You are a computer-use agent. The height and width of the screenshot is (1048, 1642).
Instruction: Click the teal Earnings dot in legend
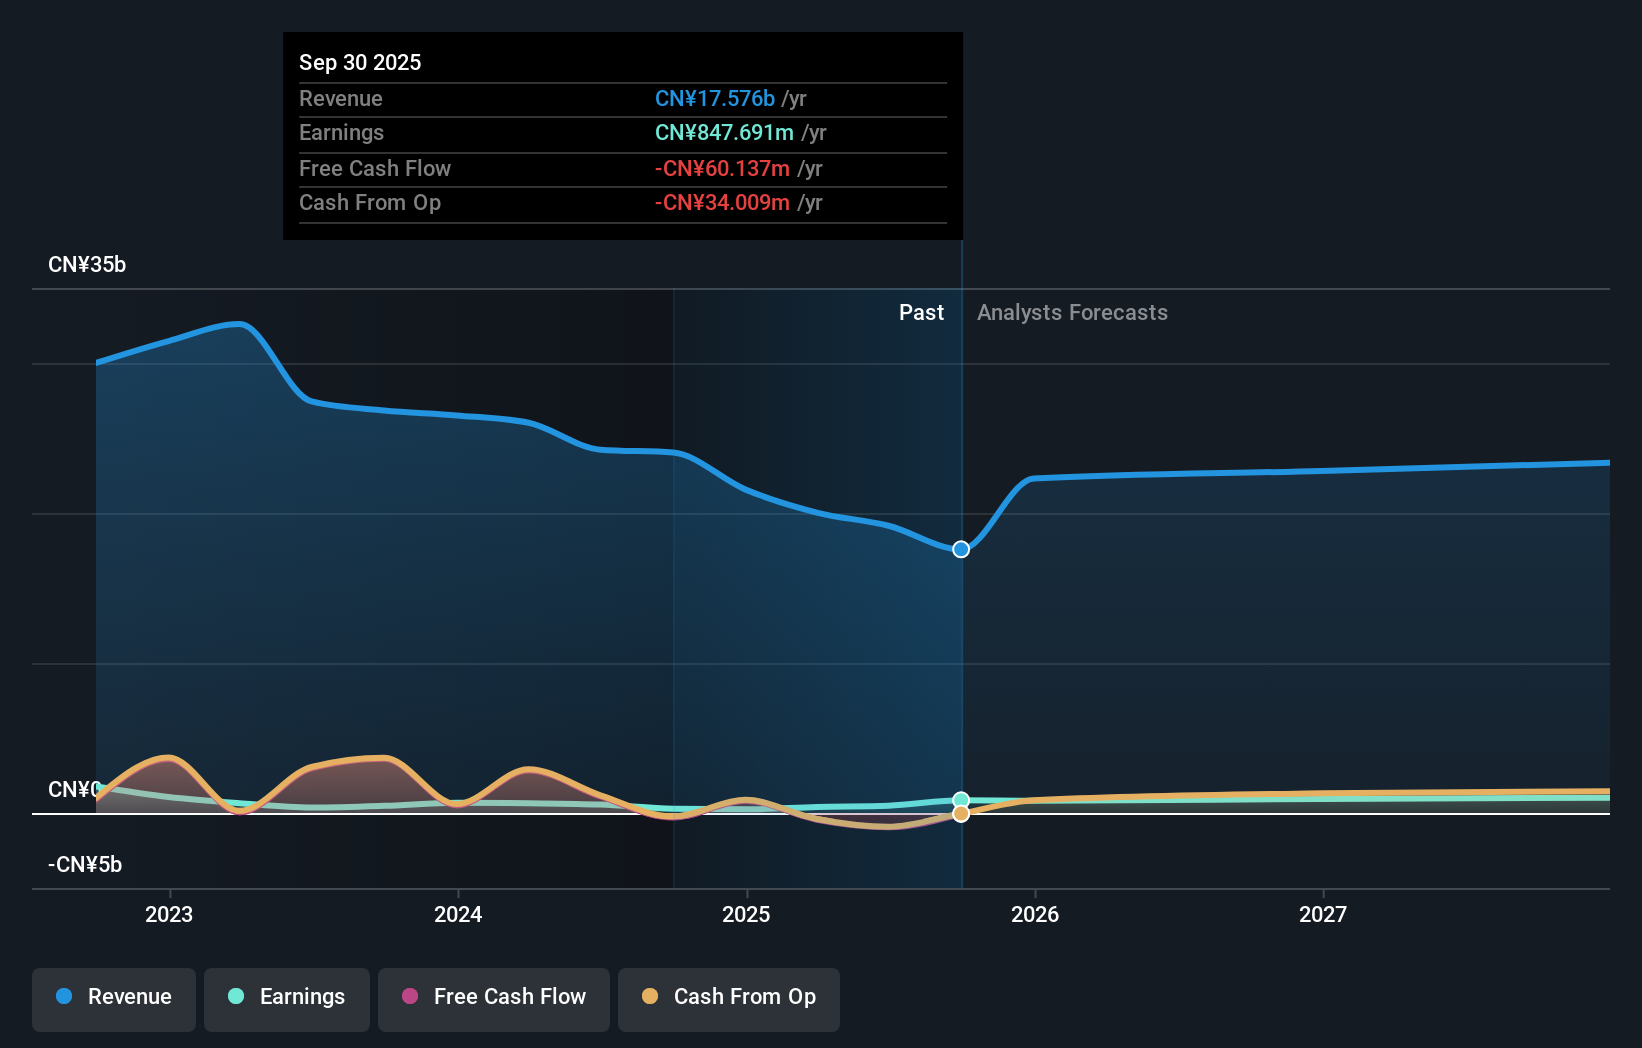236,996
